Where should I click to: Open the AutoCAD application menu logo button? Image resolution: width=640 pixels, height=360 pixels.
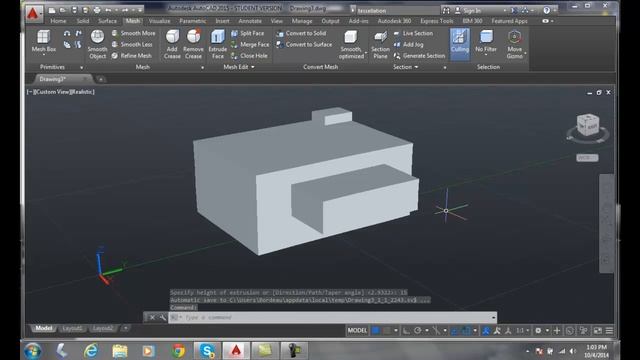point(33,13)
